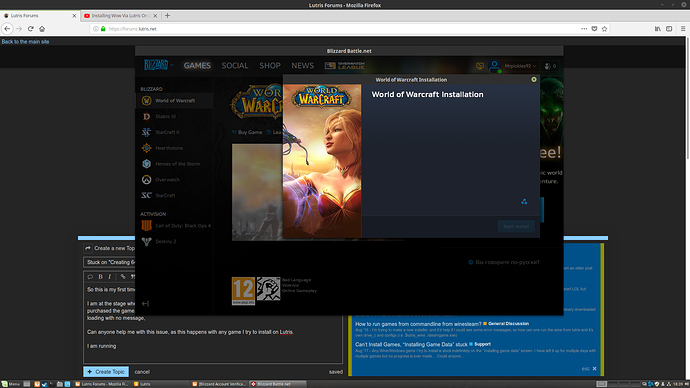Bookmark this page with the star icon
690x388 pixels.
[x=604, y=29]
